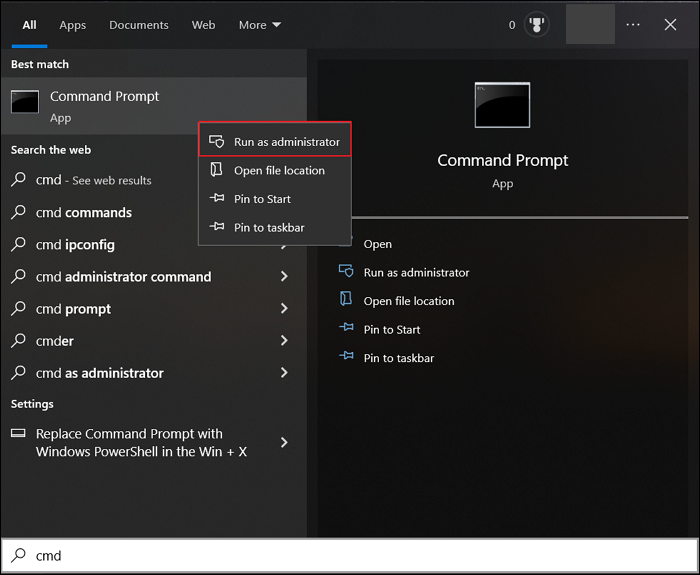Click the rewards trophy icon in header

[539, 25]
